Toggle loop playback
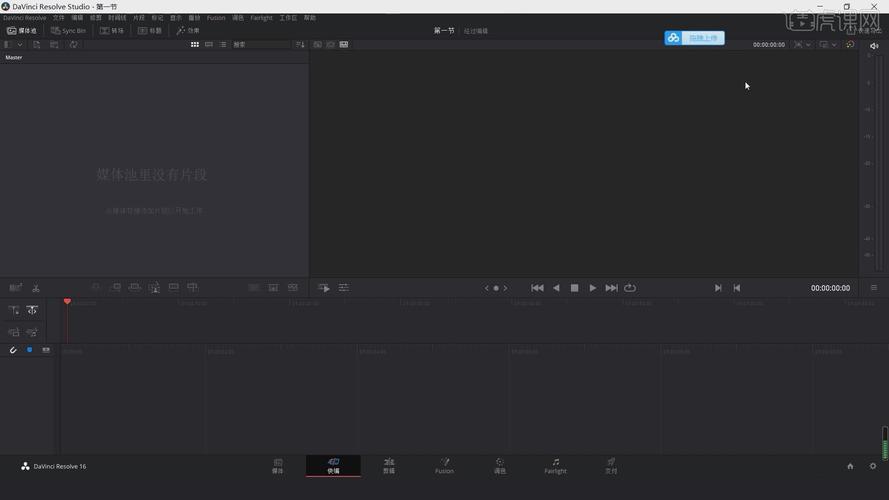 [630, 288]
